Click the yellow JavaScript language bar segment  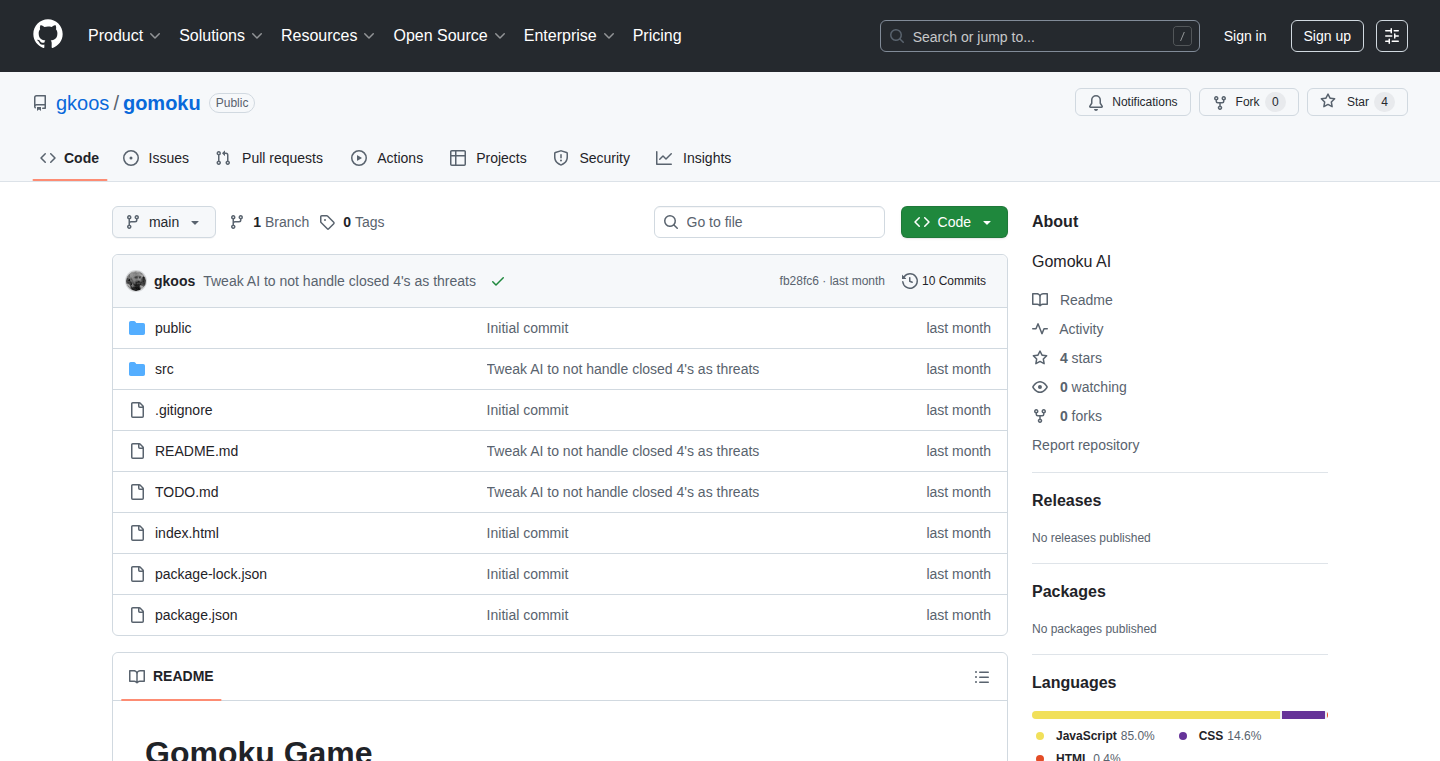(x=1155, y=715)
